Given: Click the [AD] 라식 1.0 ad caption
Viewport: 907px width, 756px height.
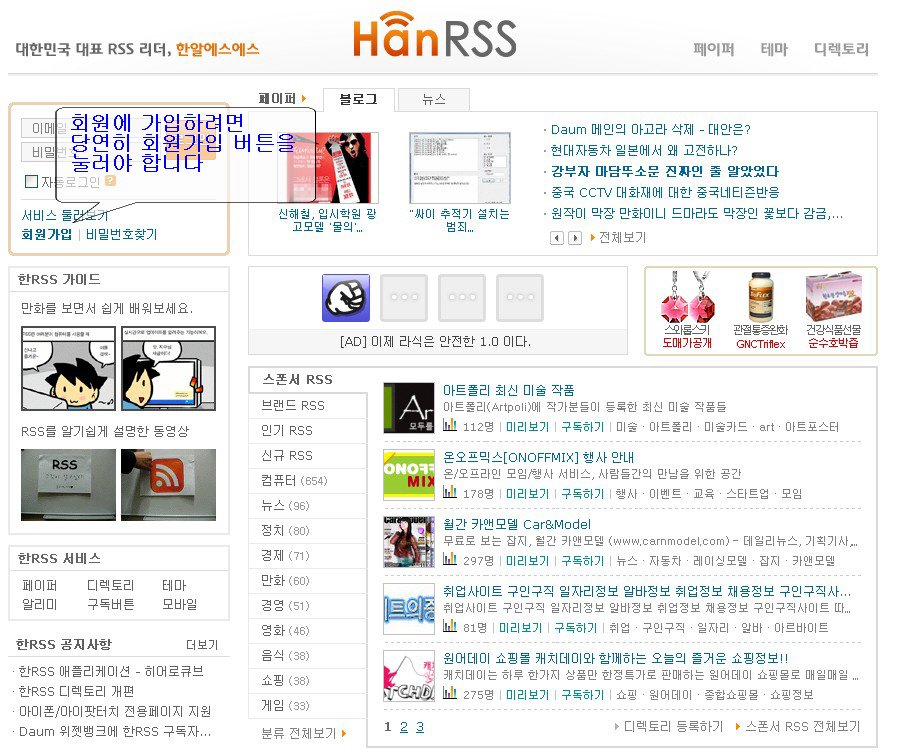Looking at the screenshot, I should 435,342.
